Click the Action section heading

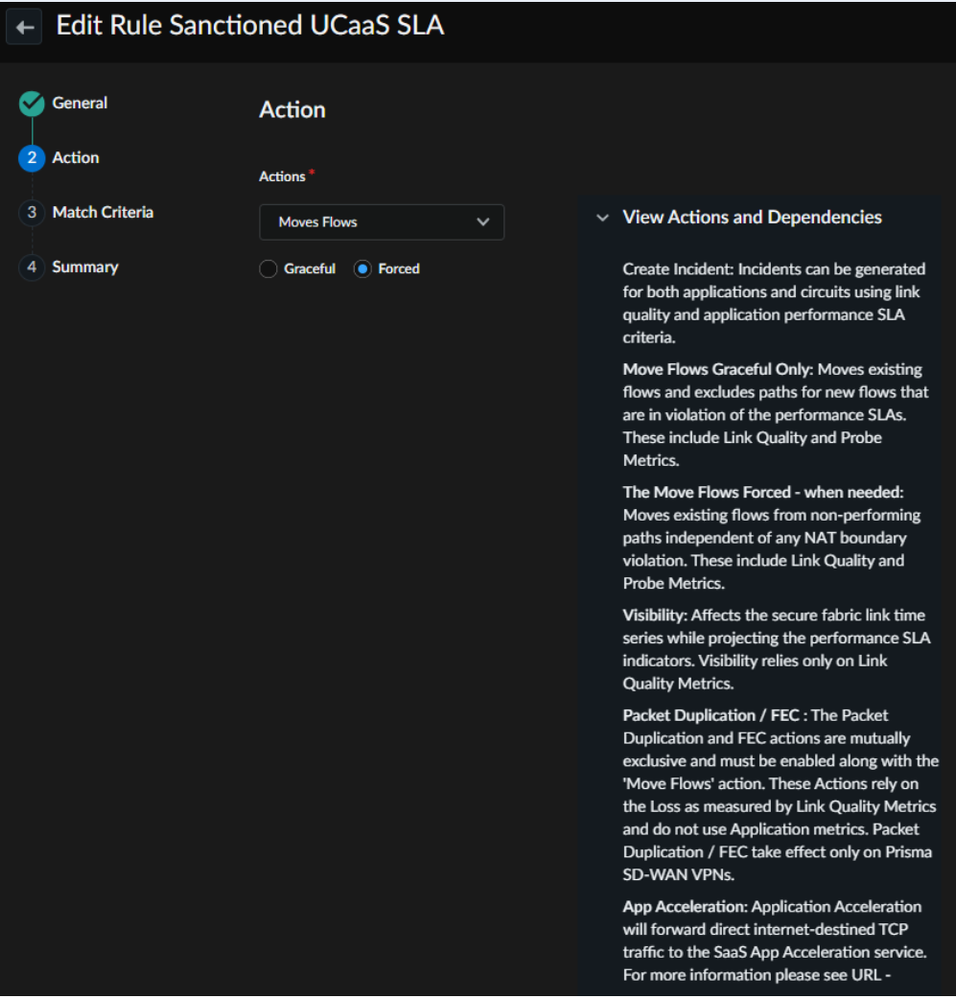[x=292, y=110]
